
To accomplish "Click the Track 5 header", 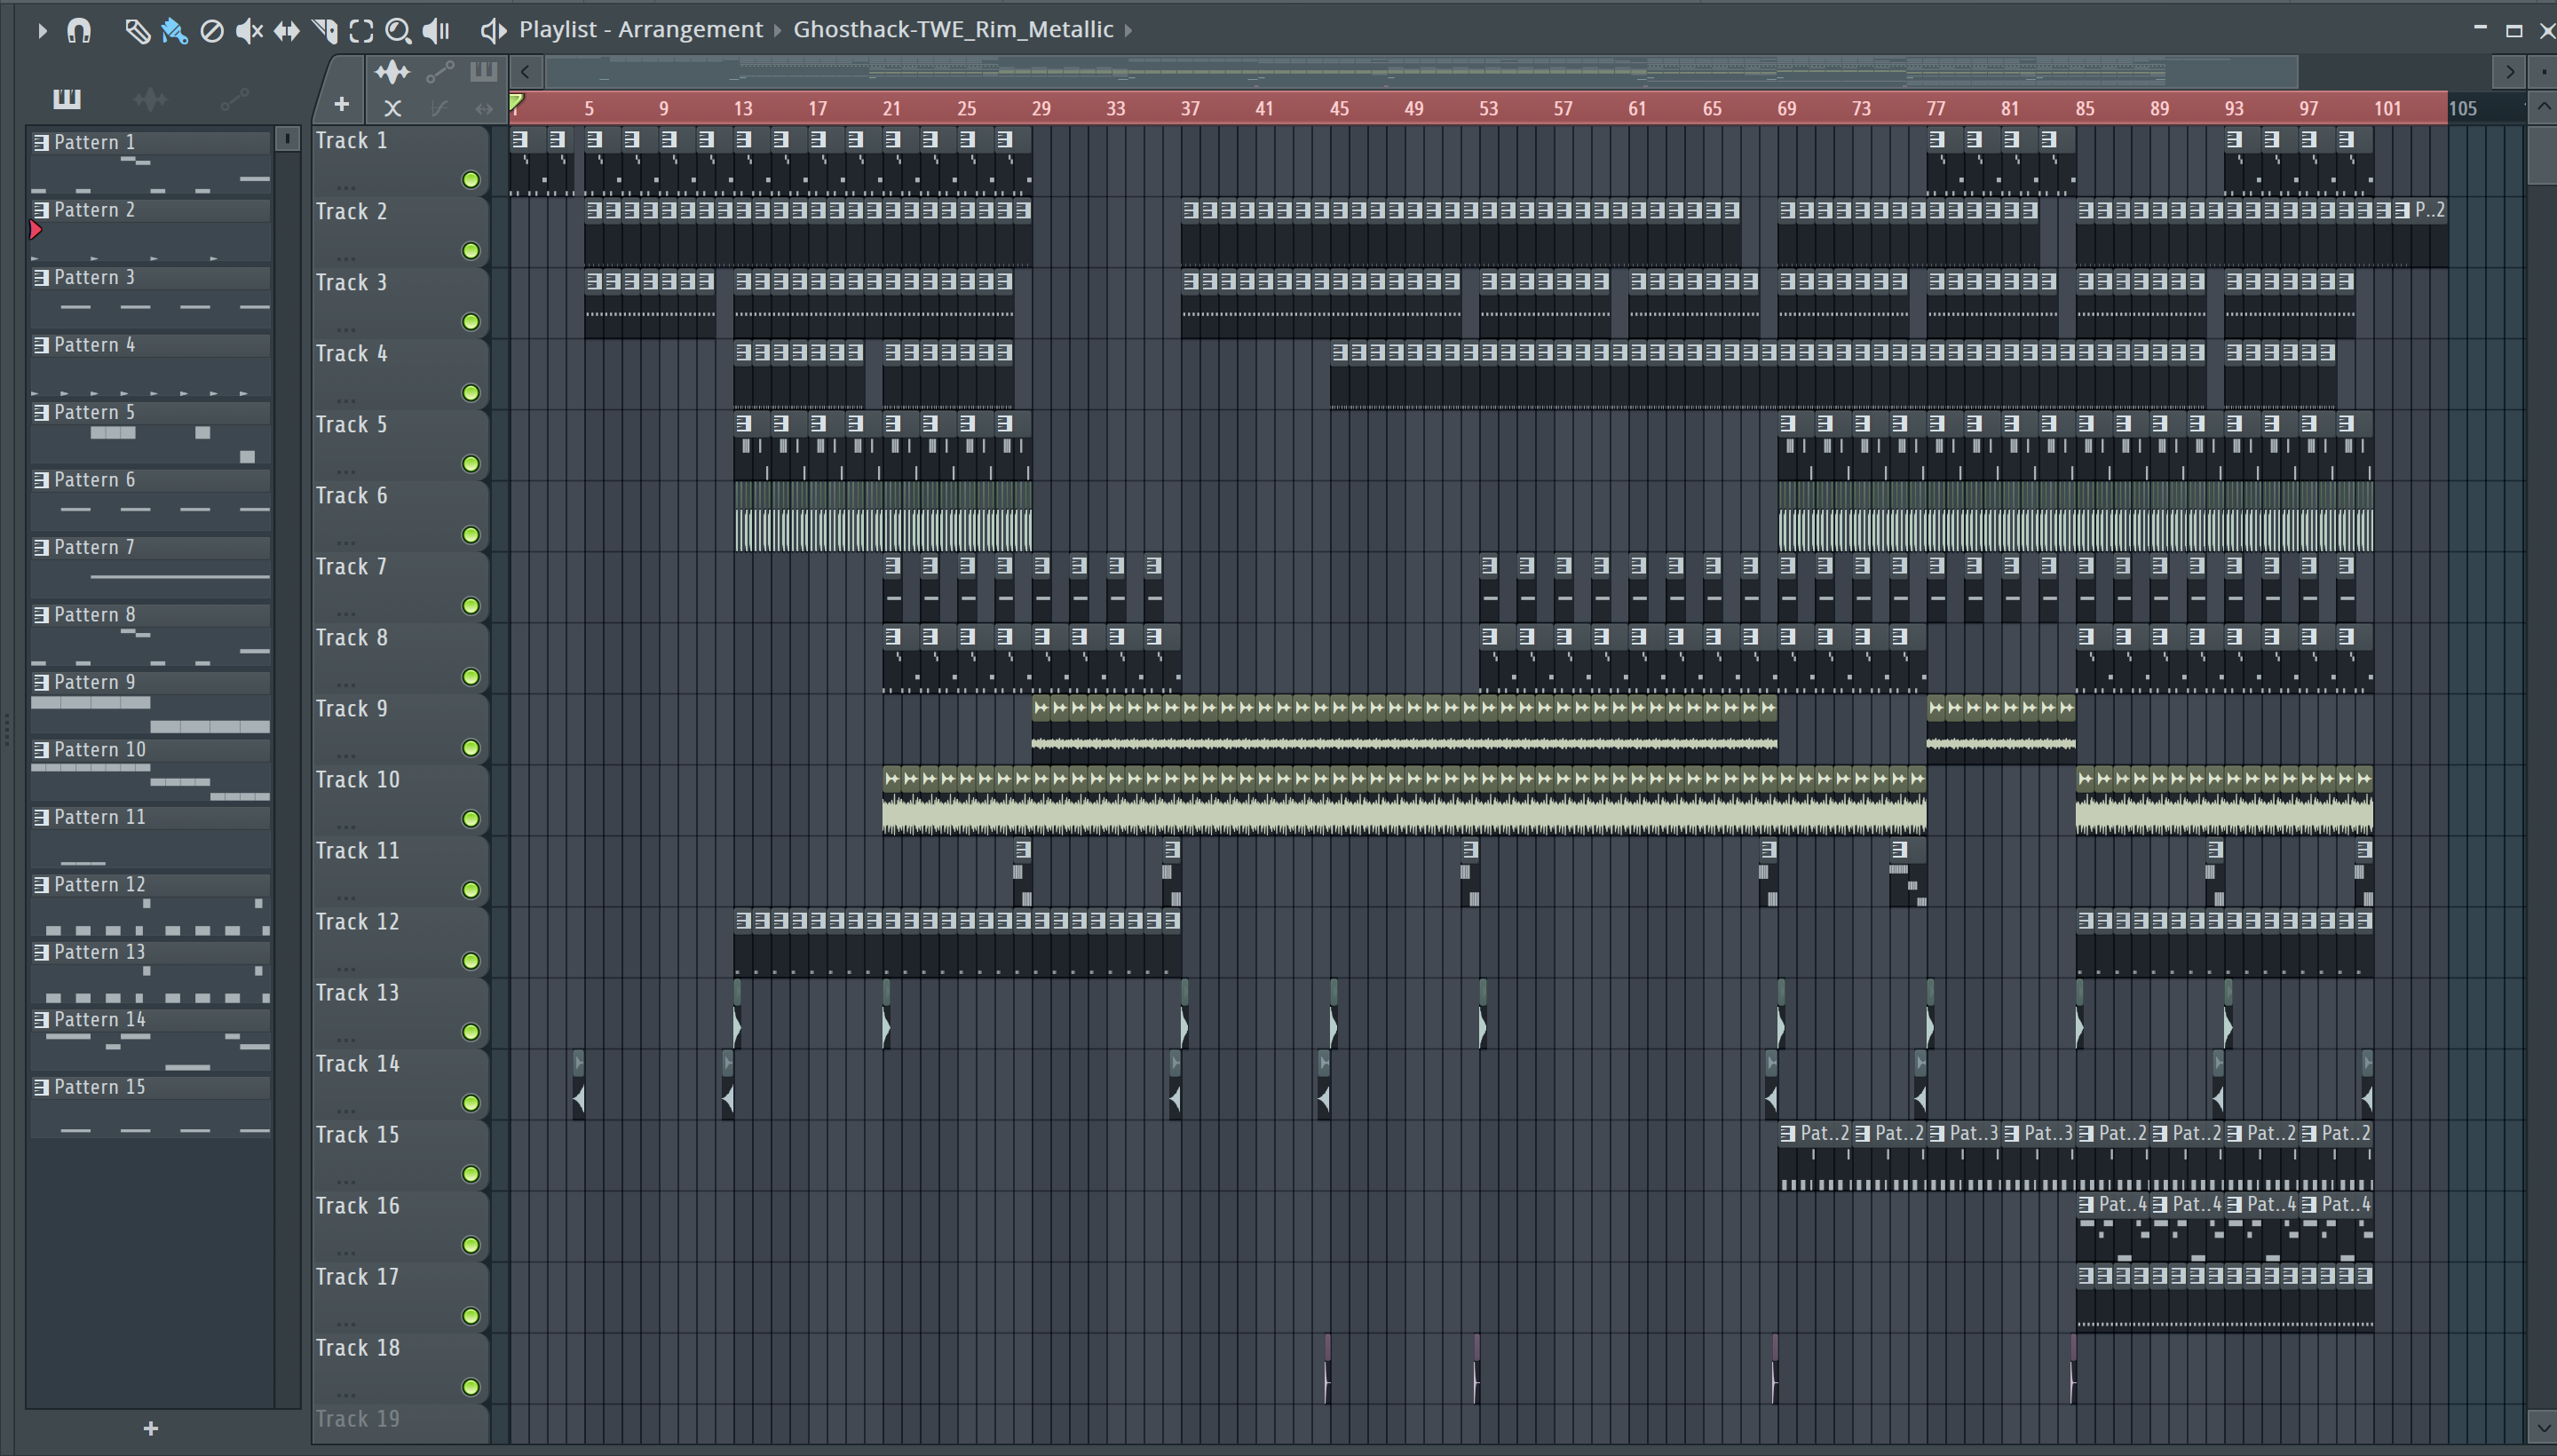I will [x=400, y=444].
